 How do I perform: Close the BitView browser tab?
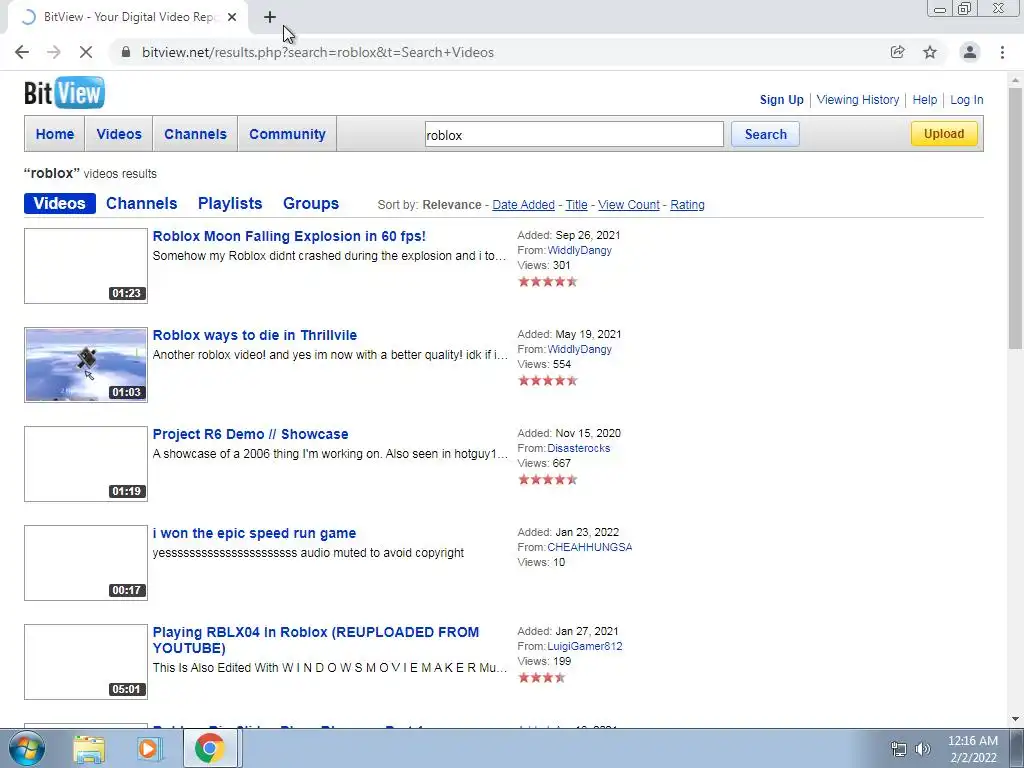coord(232,17)
